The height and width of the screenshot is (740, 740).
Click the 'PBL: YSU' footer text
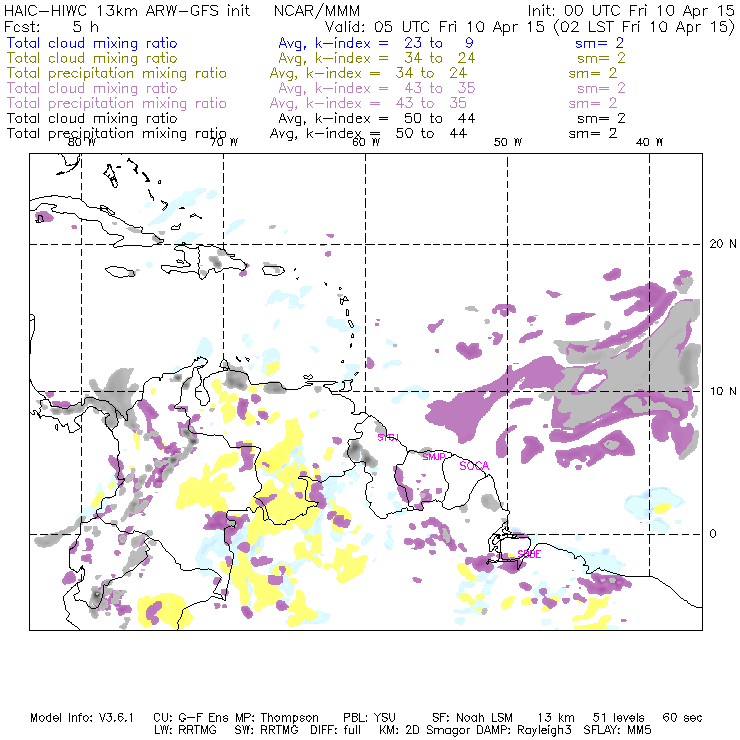370,718
